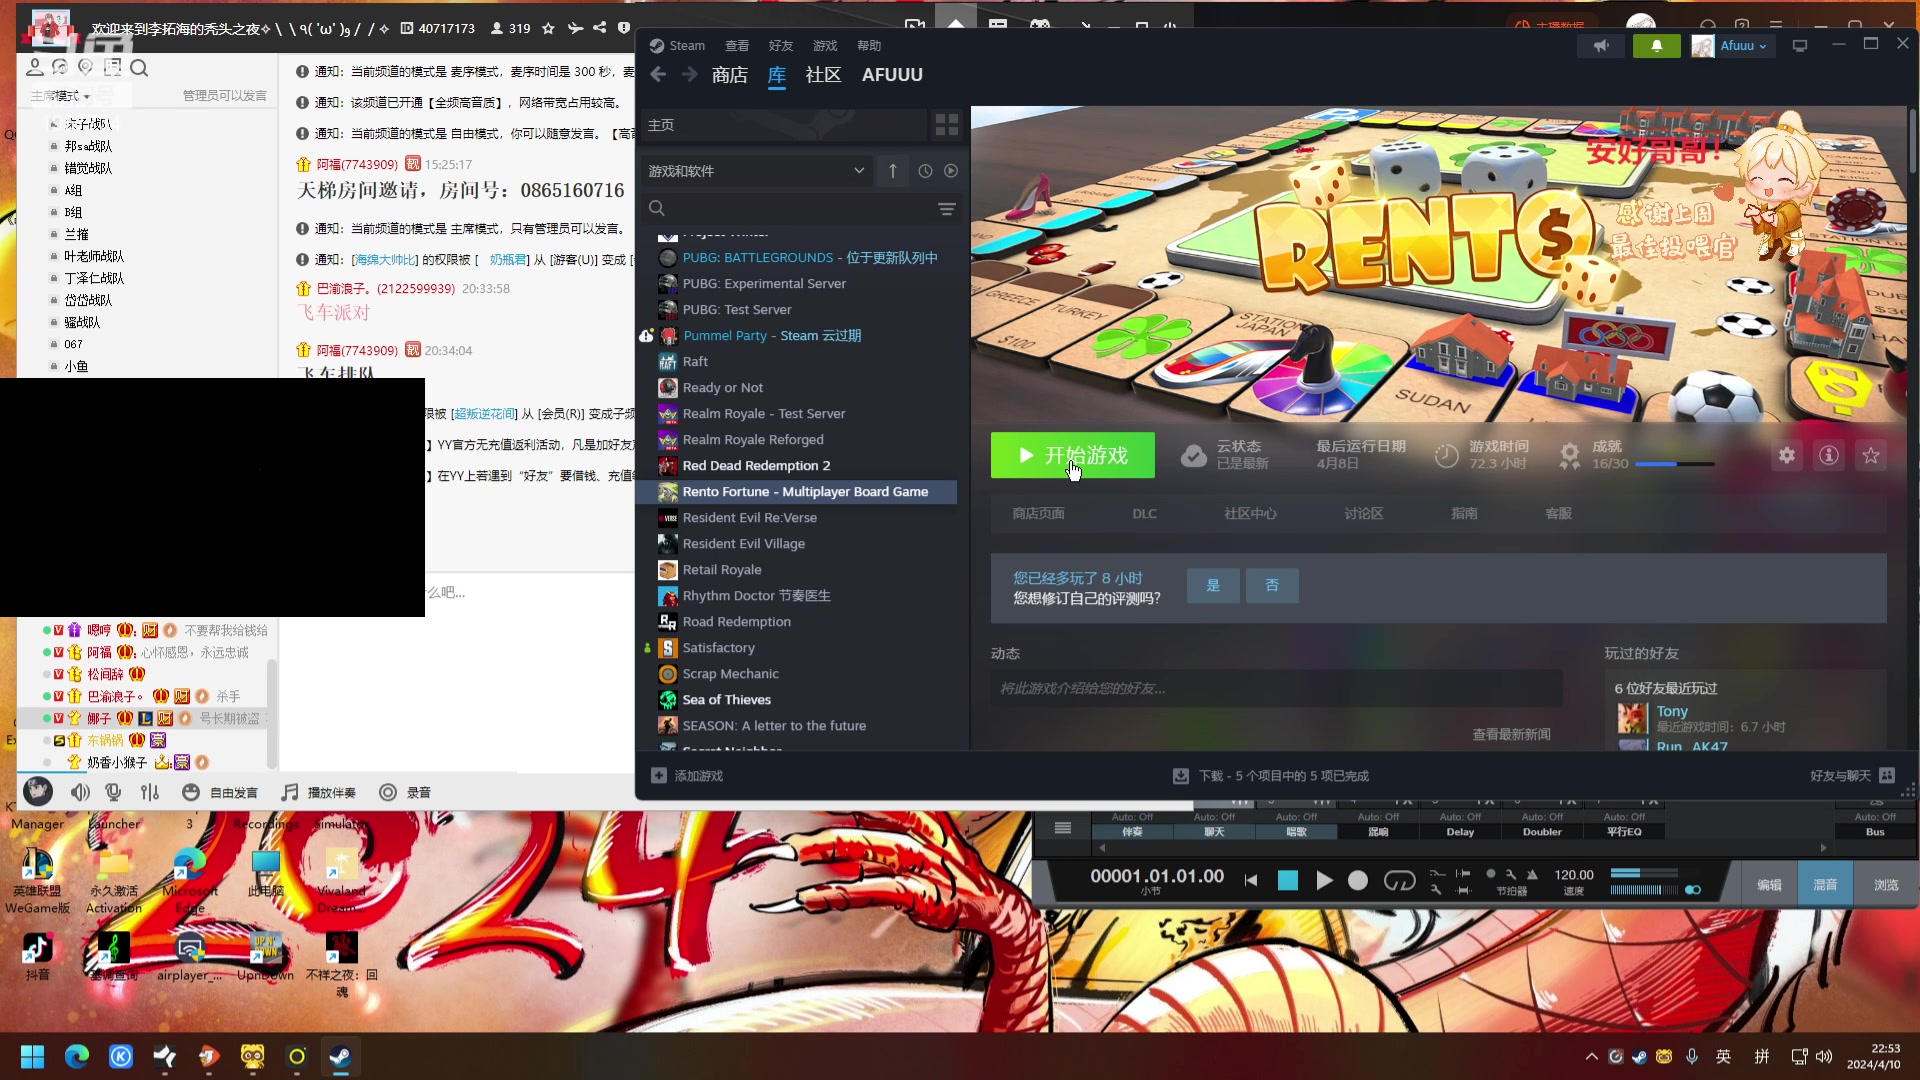Open the search icon in YY channel panel
The image size is (1920, 1080).
[x=139, y=68]
